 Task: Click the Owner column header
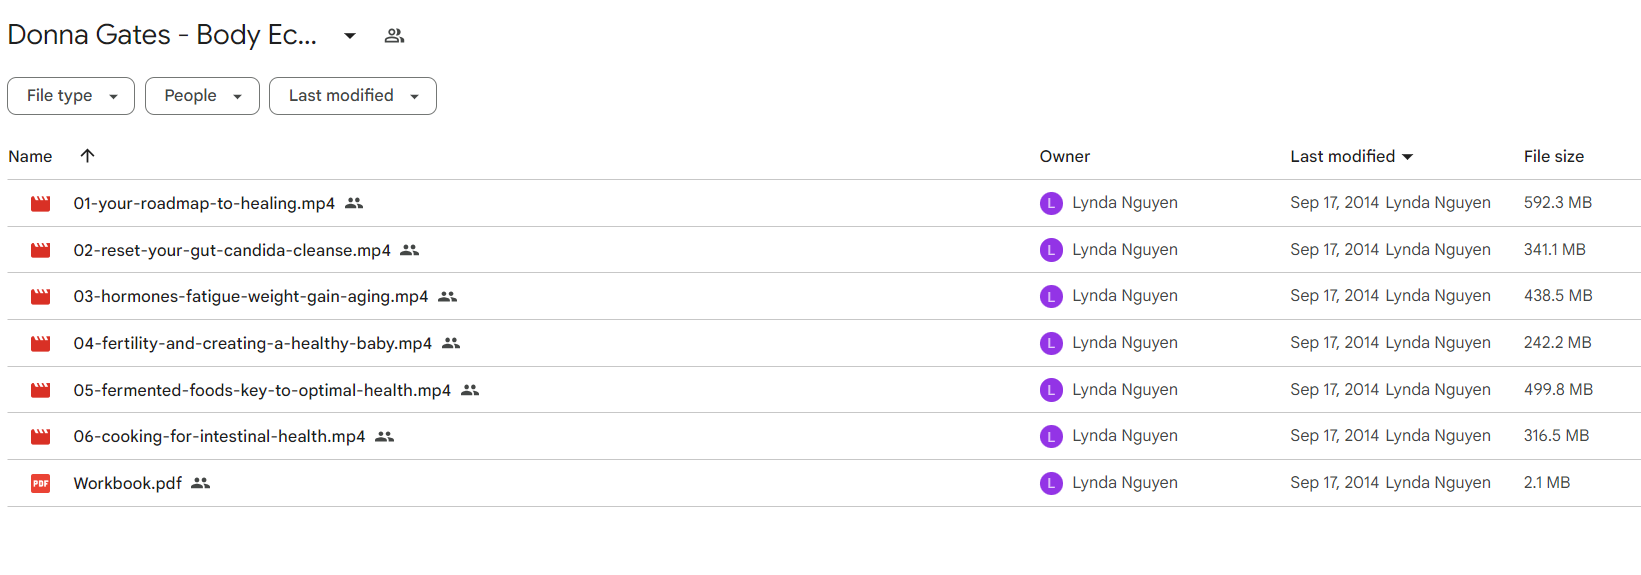click(1064, 157)
